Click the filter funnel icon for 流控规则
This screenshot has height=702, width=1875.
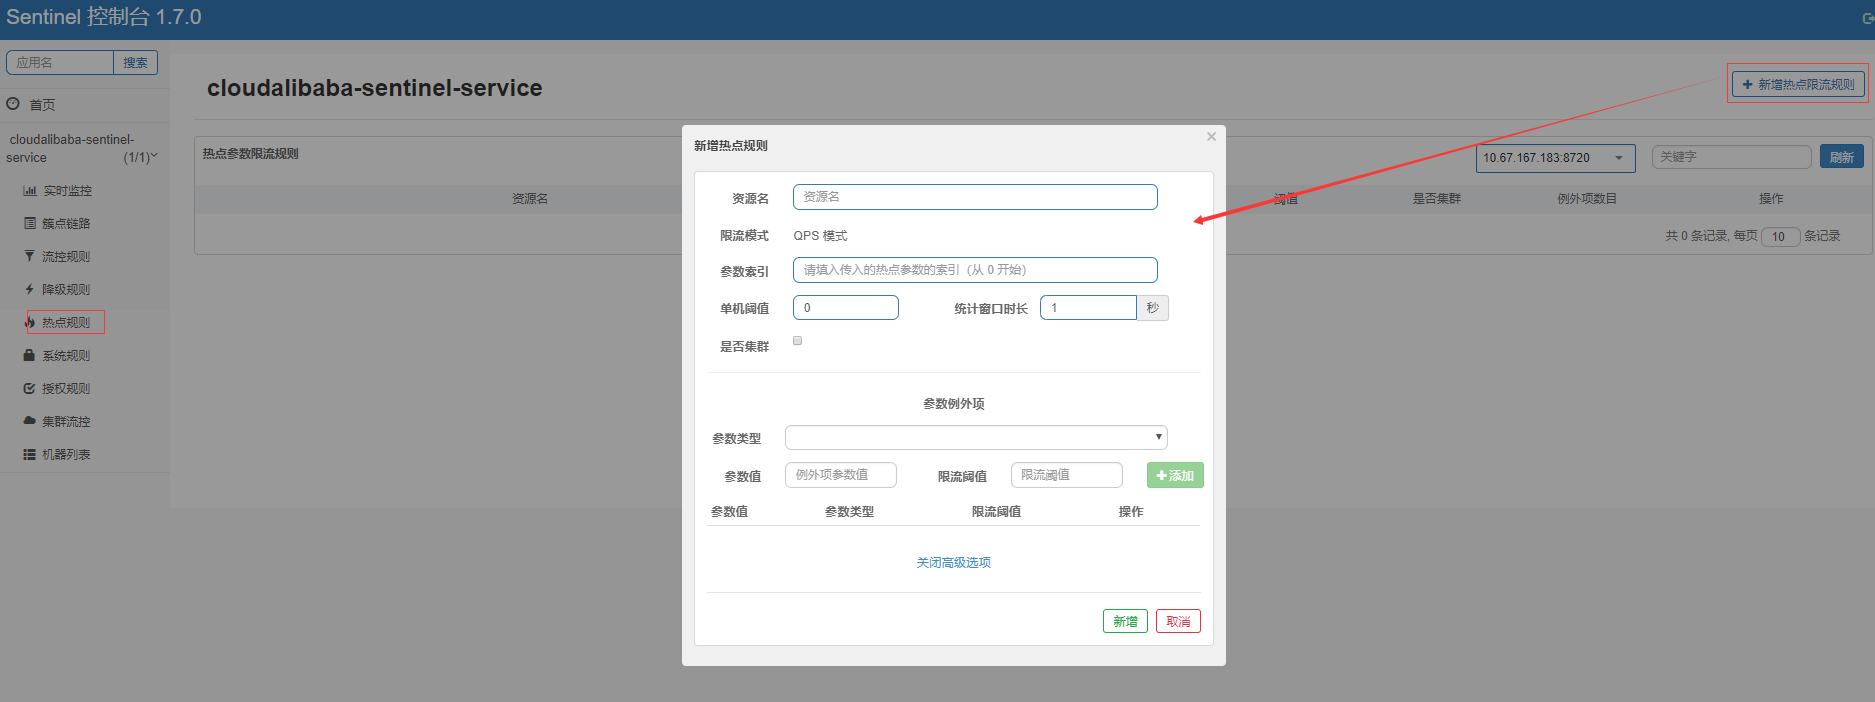tap(29, 256)
